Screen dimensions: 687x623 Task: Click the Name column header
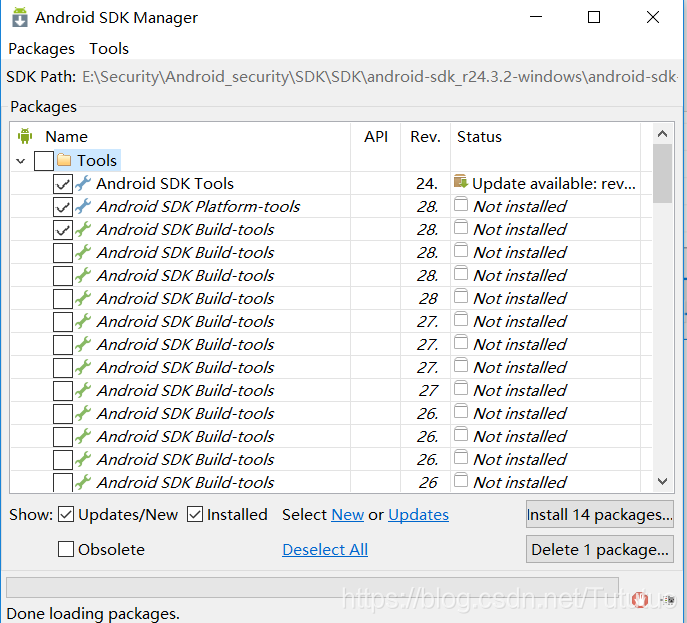67,137
